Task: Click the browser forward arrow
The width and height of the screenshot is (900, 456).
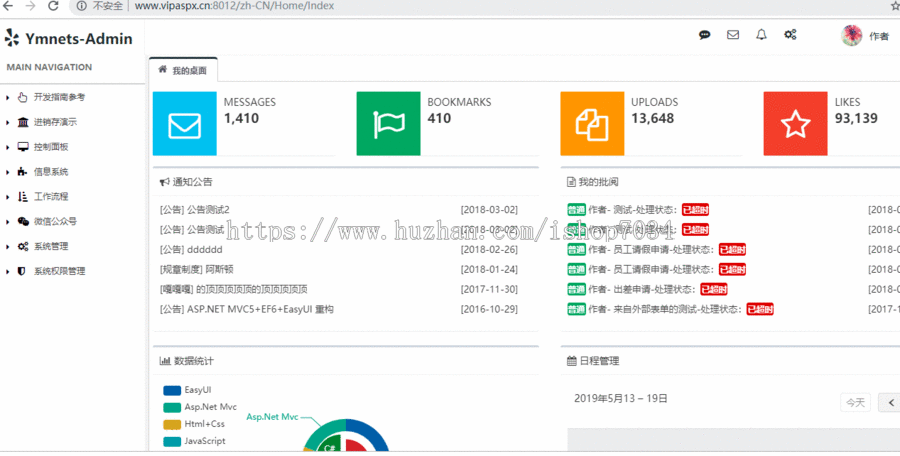Action: 30,6
